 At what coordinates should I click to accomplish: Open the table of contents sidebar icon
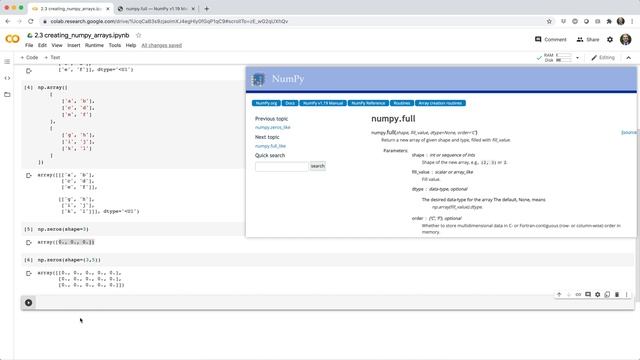click(x=7, y=62)
